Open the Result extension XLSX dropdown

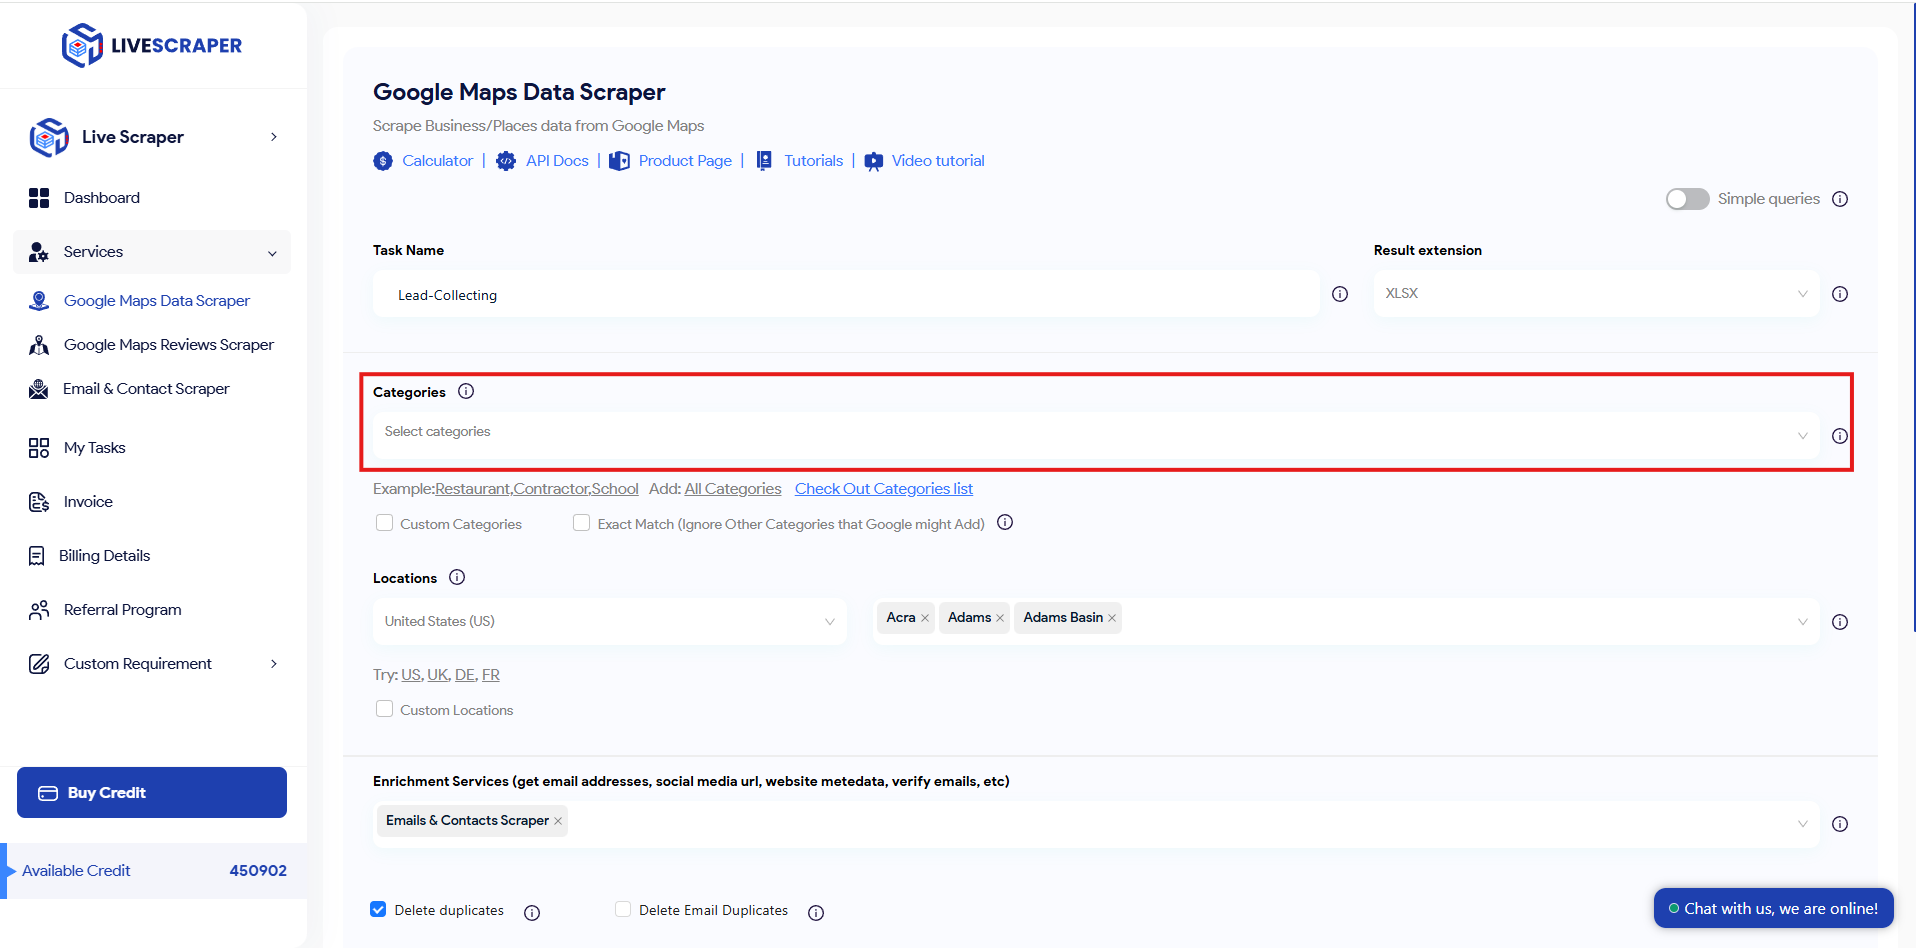tap(1596, 294)
